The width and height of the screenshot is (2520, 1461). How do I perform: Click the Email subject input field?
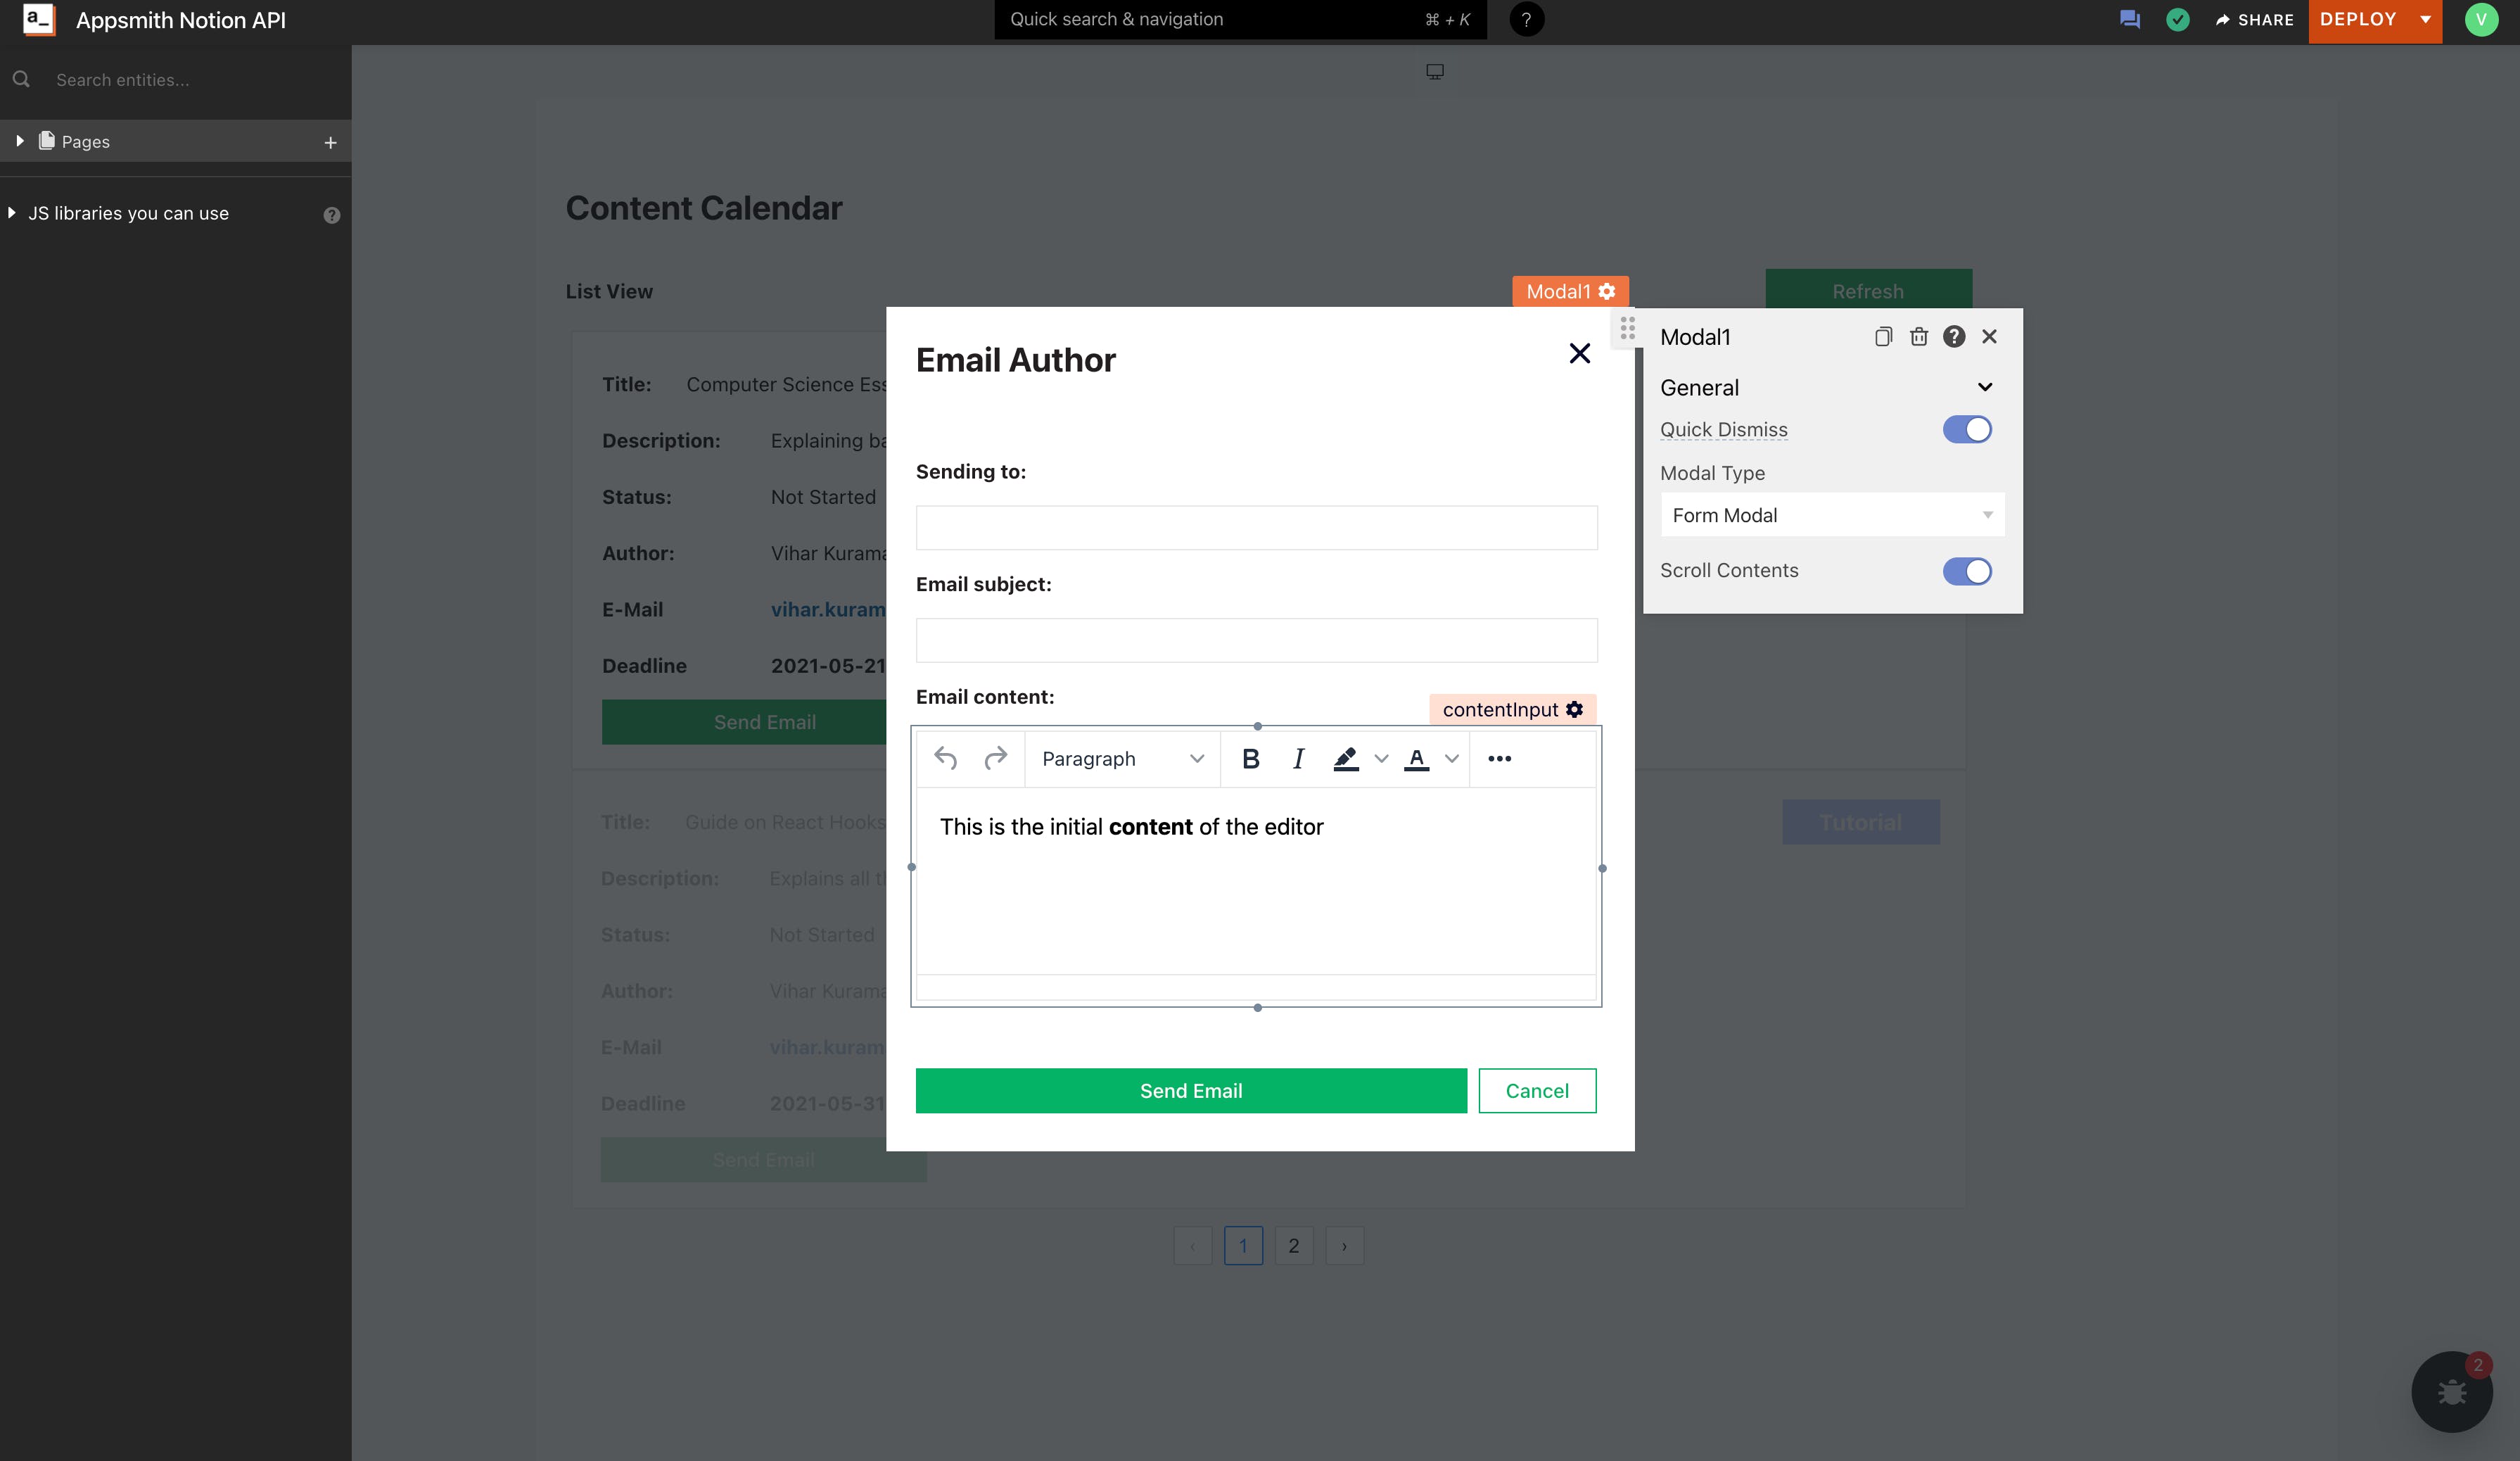click(x=1256, y=640)
